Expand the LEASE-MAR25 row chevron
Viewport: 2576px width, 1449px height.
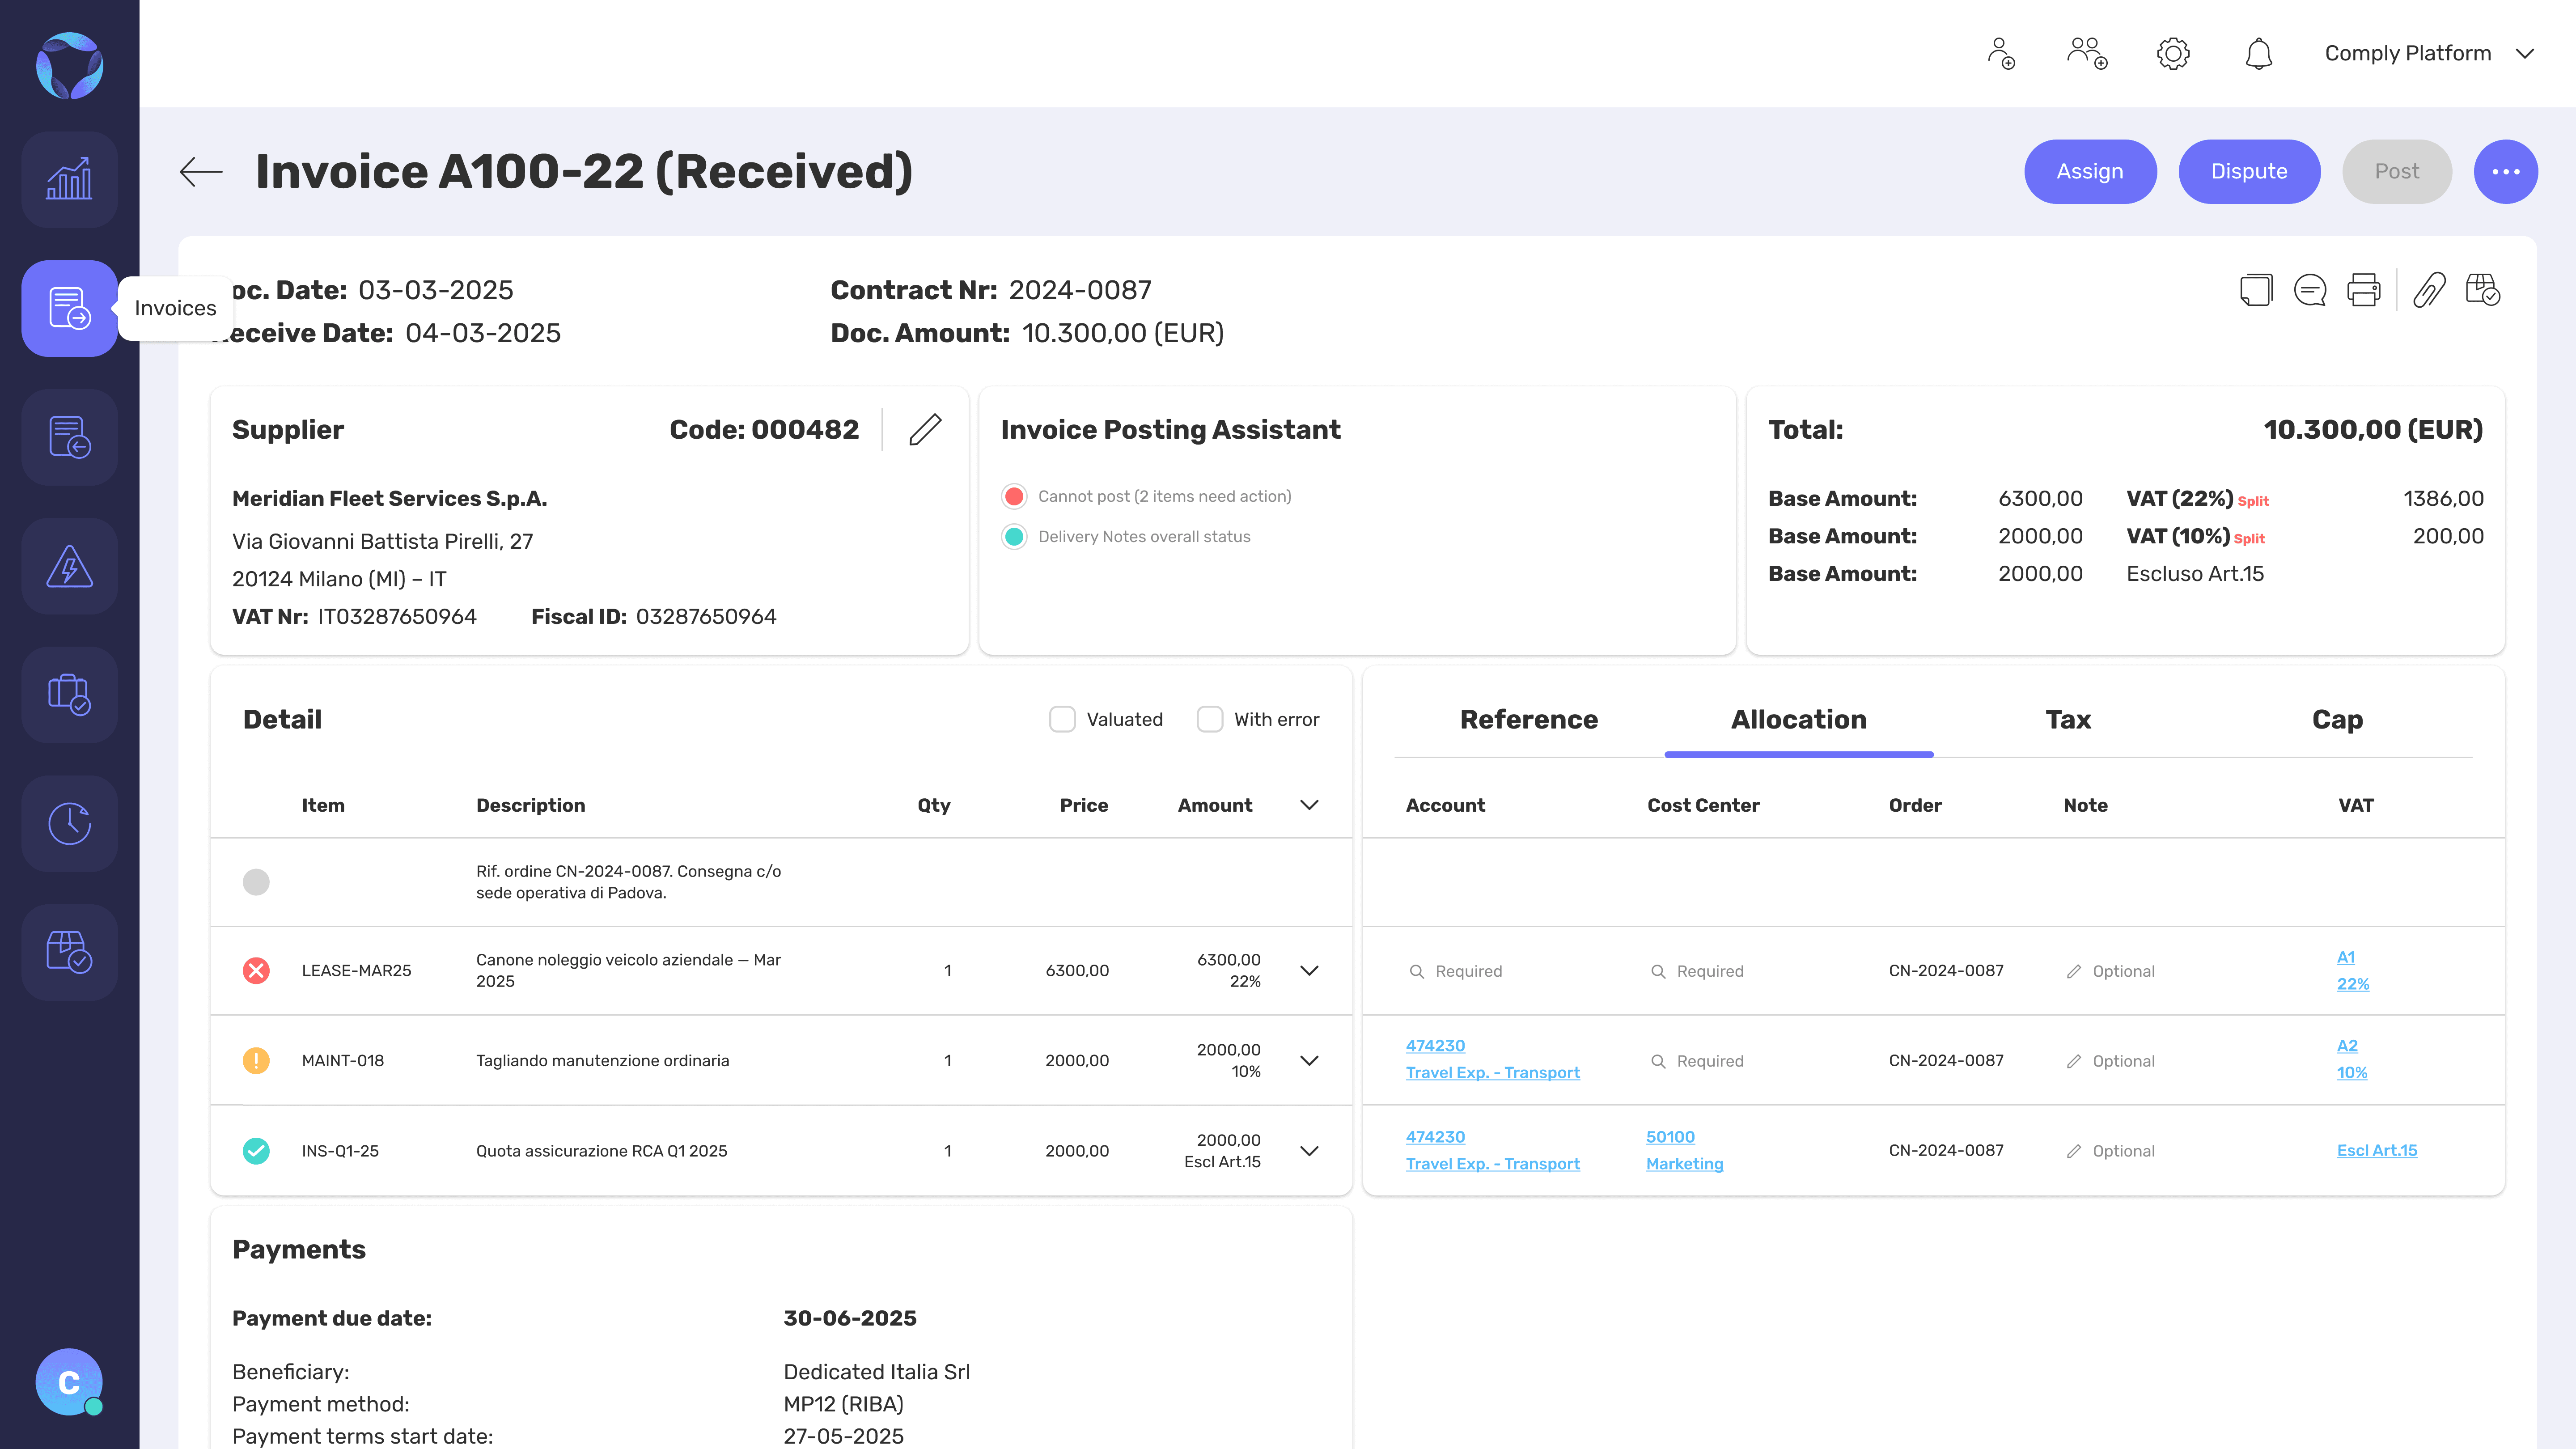click(1309, 971)
